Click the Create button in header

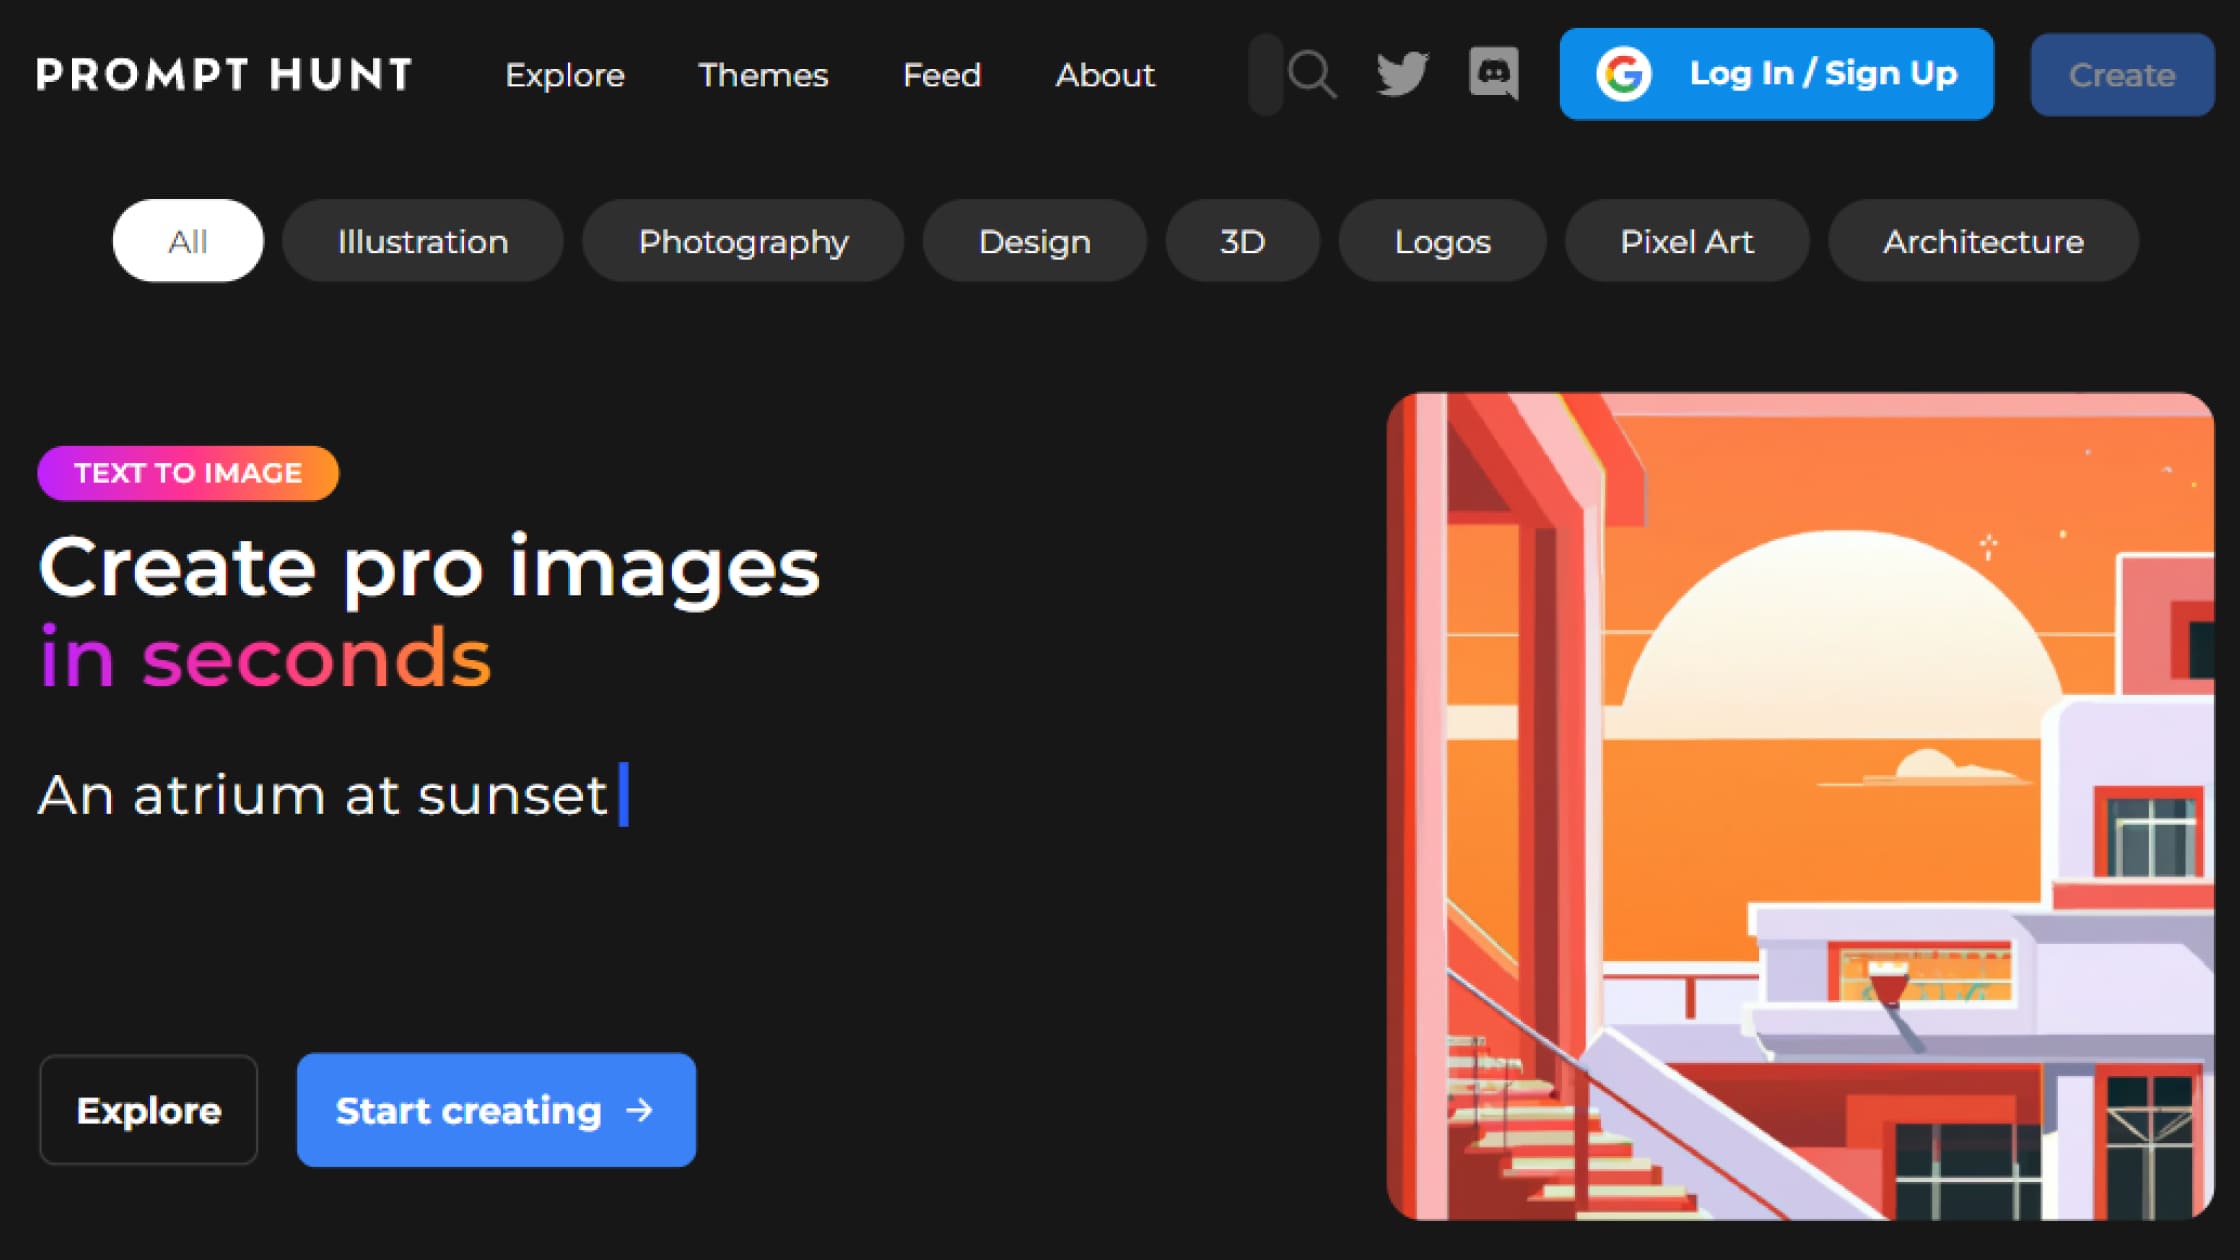[2122, 75]
